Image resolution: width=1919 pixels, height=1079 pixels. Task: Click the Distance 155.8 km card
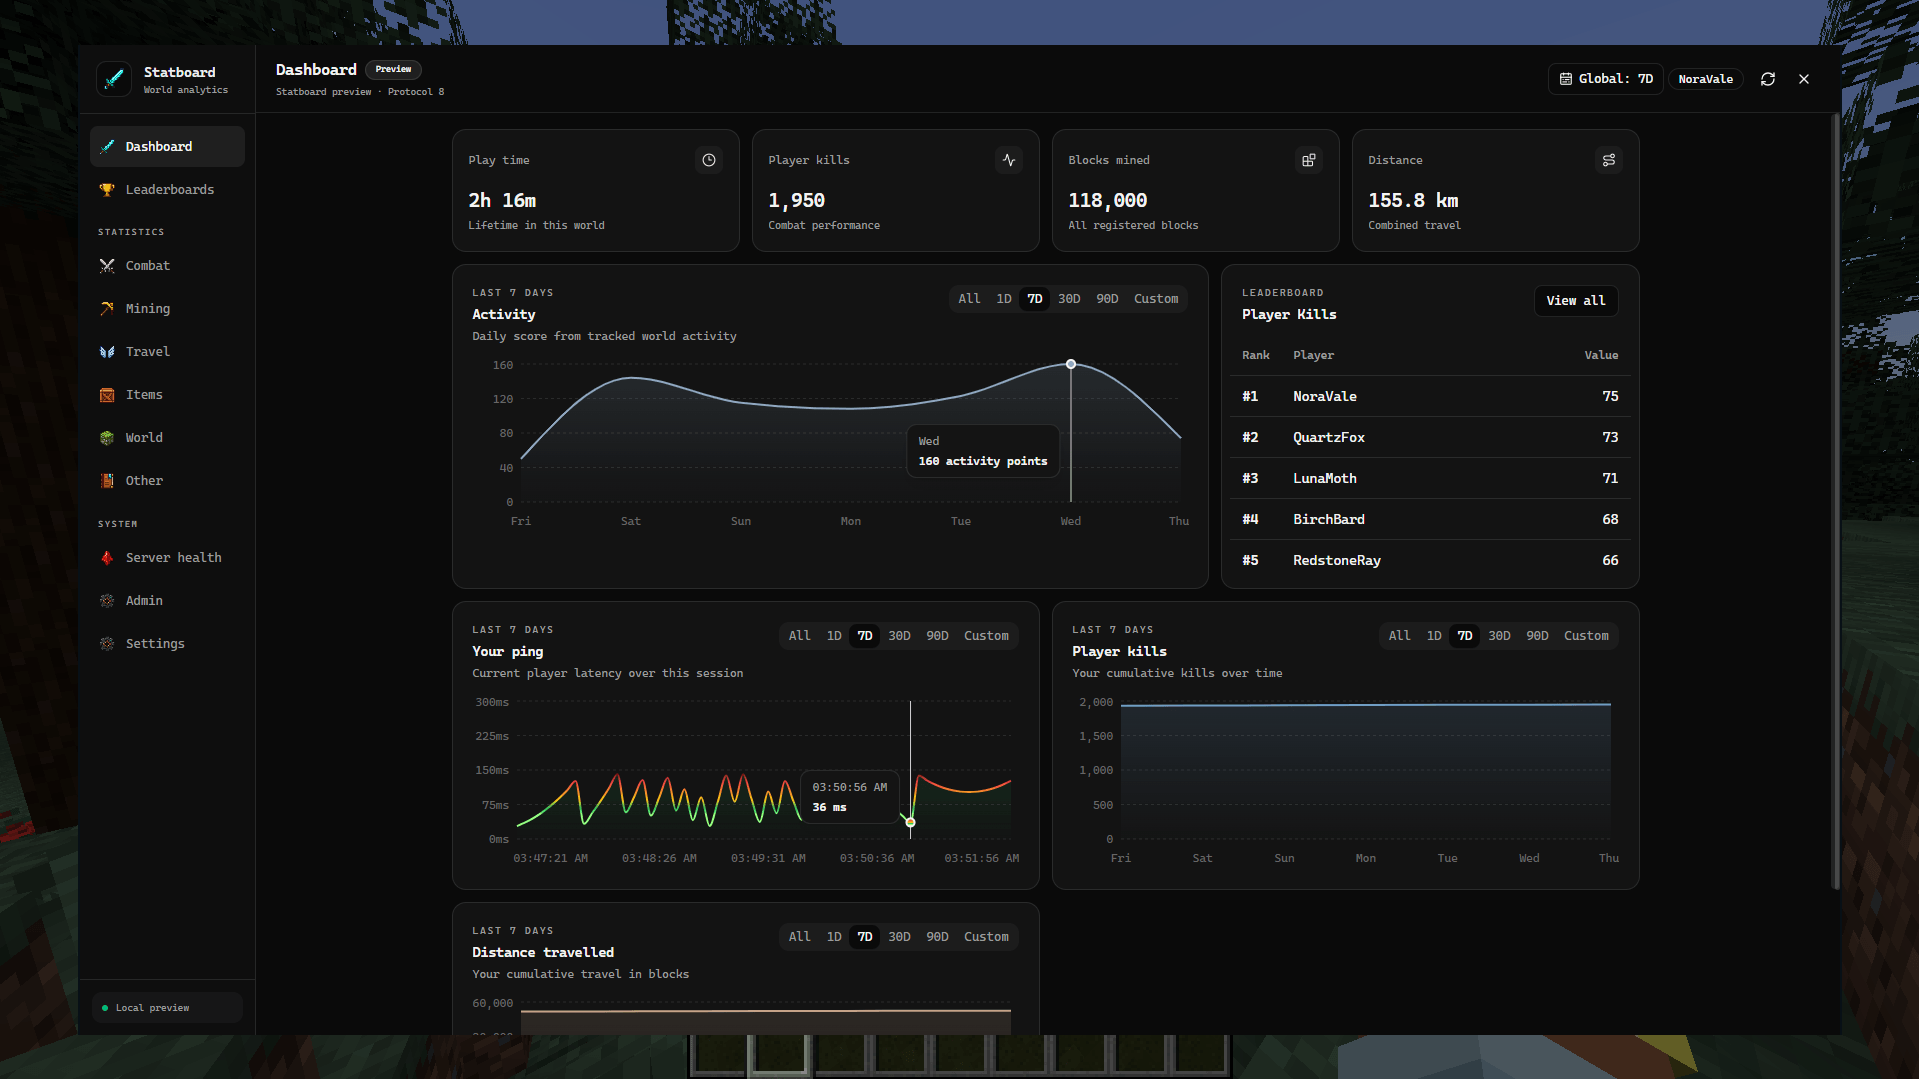pos(1496,190)
